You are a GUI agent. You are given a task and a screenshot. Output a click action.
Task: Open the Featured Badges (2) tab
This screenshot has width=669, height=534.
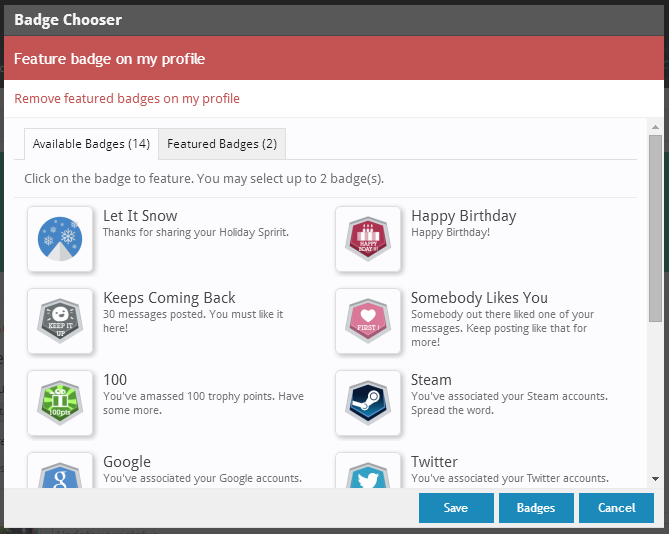point(222,144)
